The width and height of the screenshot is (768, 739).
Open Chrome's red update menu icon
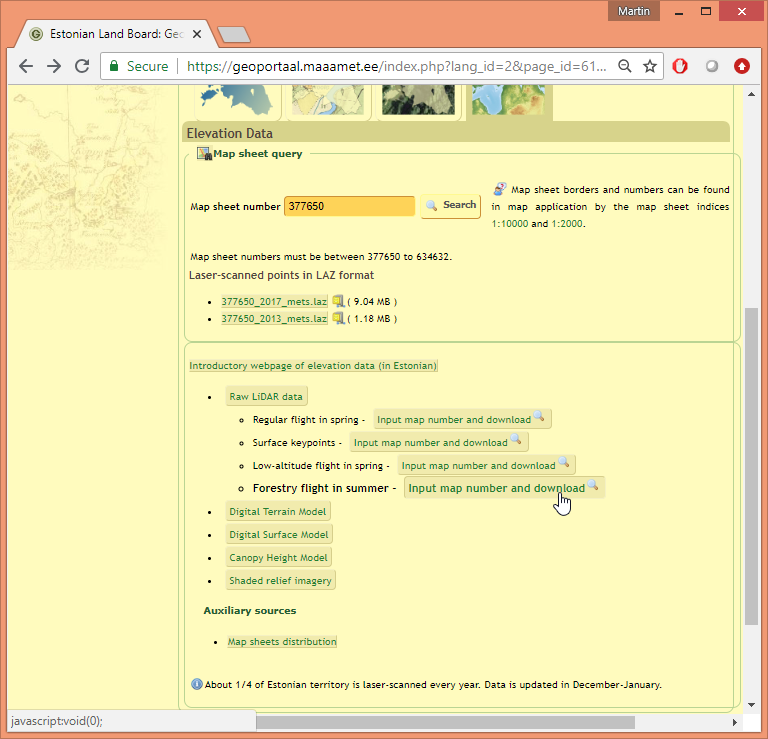(x=742, y=66)
